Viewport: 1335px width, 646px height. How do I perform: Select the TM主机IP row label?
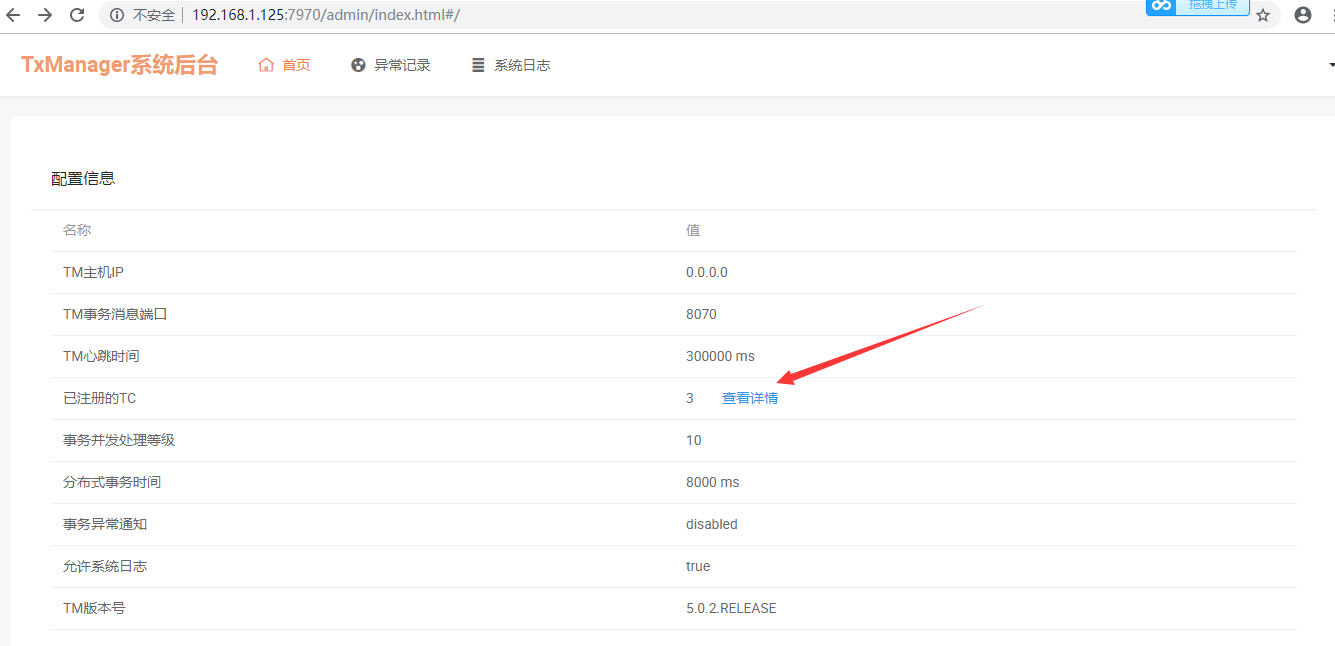(93, 272)
